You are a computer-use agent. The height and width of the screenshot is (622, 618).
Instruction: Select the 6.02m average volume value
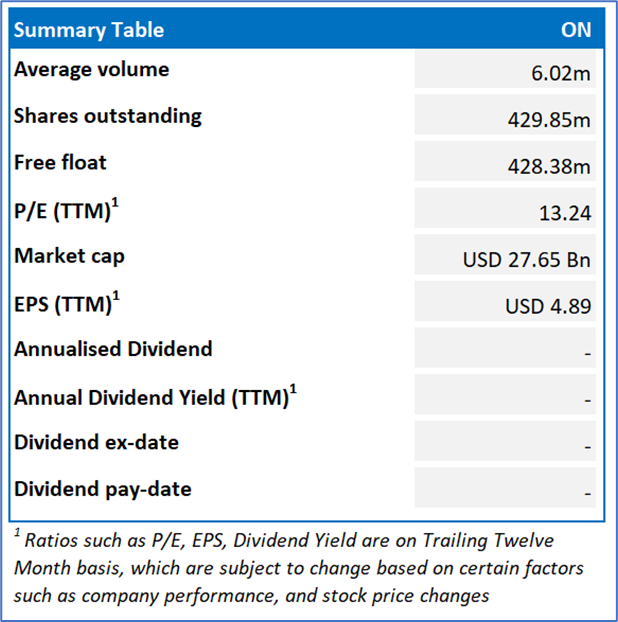tap(564, 72)
